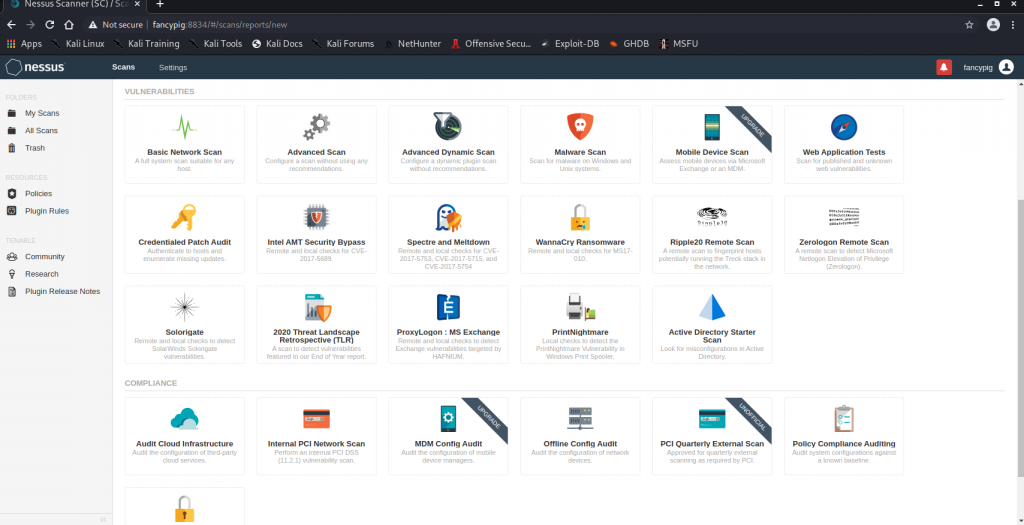The width and height of the screenshot is (1024, 525).
Task: Select the Internal PCI Network Scan card icon
Action: tap(316, 419)
